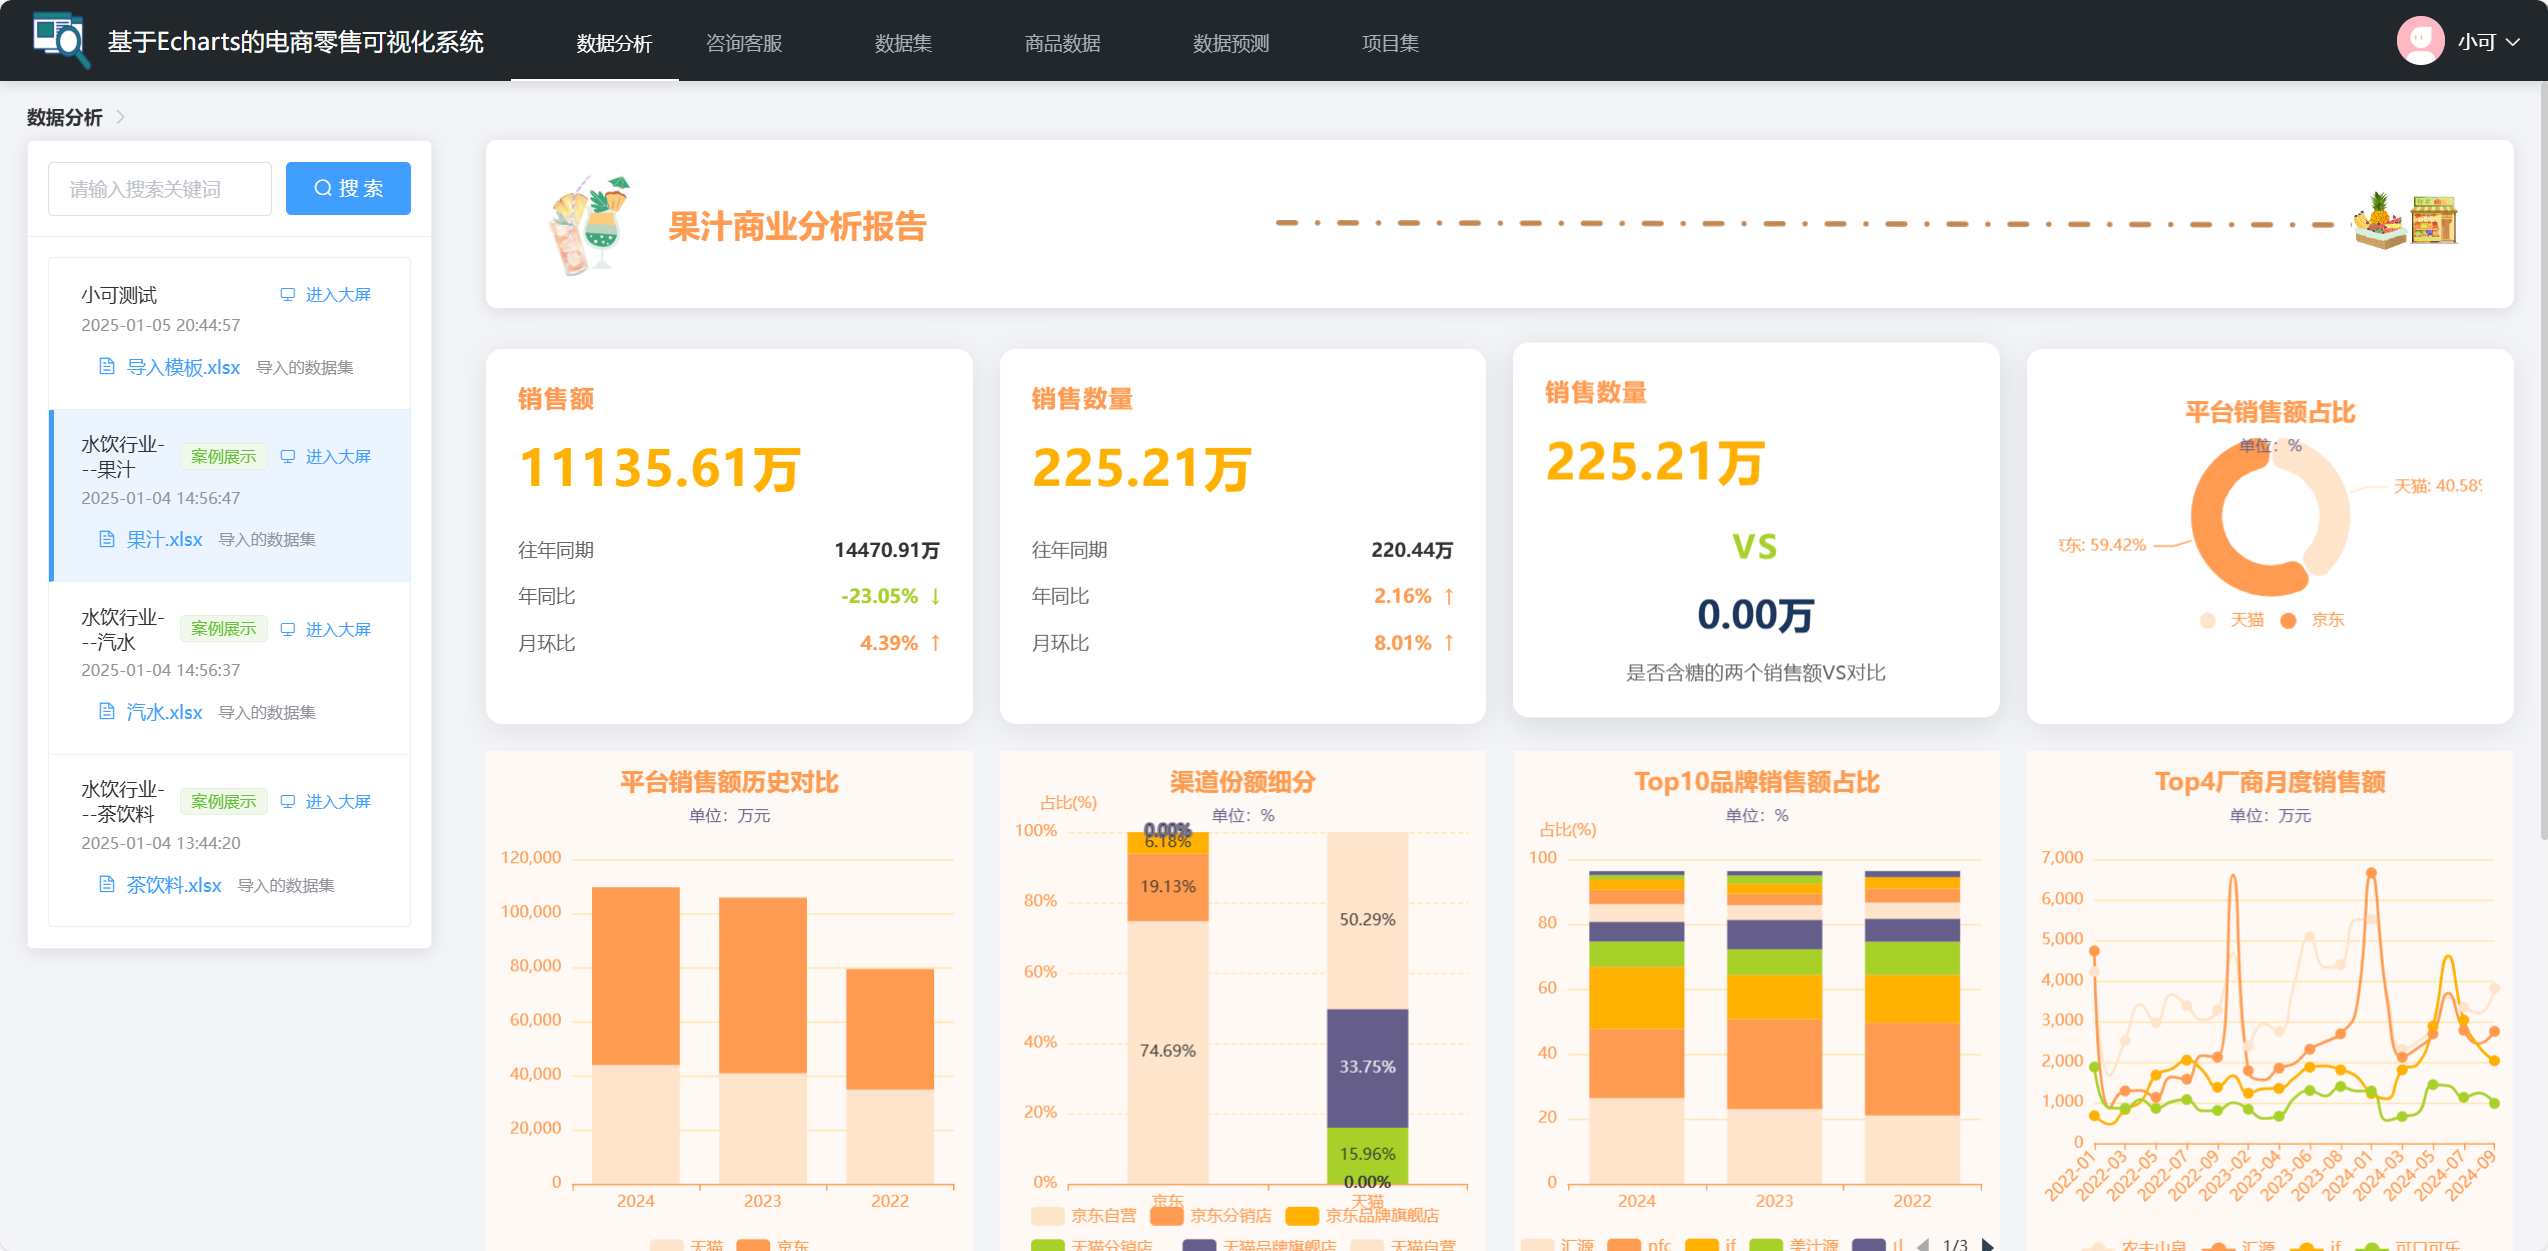Viewport: 2548px width, 1251px height.
Task: Click the file icon beside 导入模板.xlsx
Action: (x=107, y=366)
